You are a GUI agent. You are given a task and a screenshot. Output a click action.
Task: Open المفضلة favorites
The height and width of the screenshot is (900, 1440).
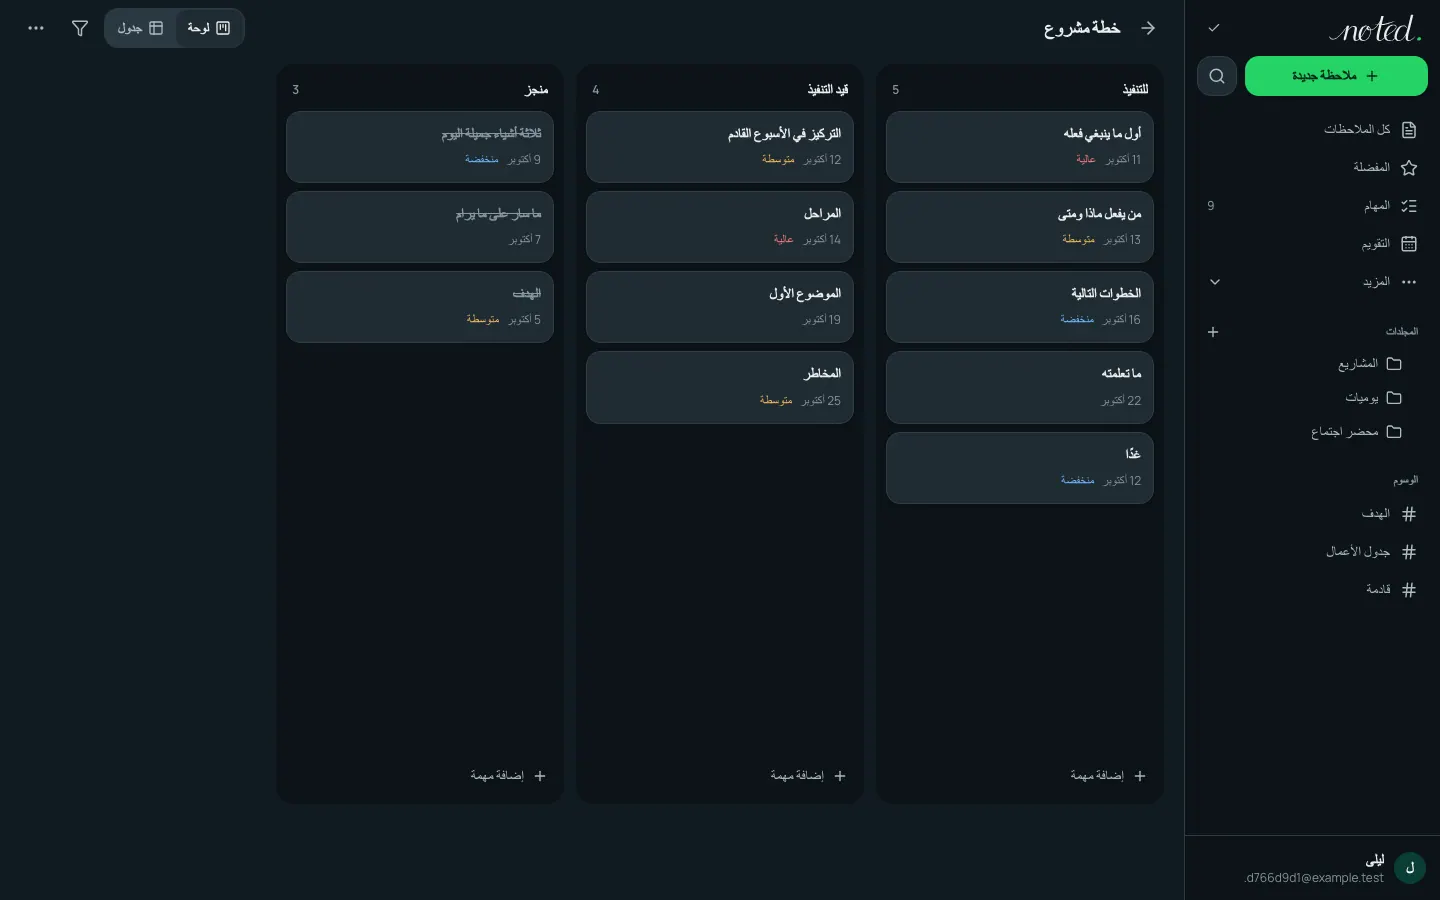click(1313, 167)
